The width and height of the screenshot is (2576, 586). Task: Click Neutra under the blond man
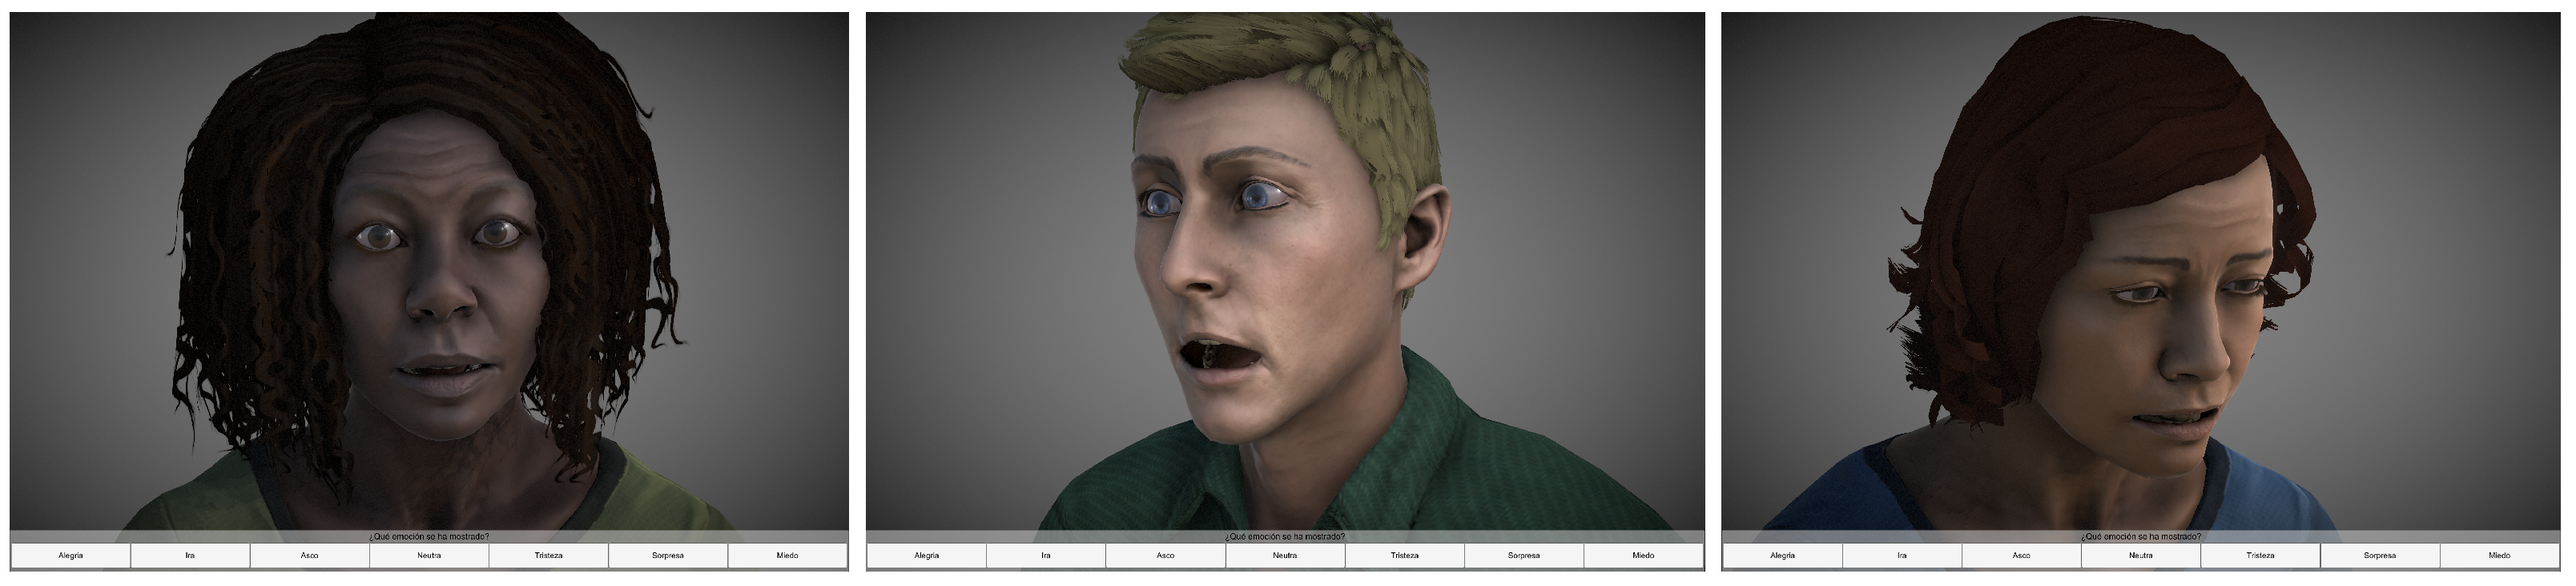(1285, 555)
